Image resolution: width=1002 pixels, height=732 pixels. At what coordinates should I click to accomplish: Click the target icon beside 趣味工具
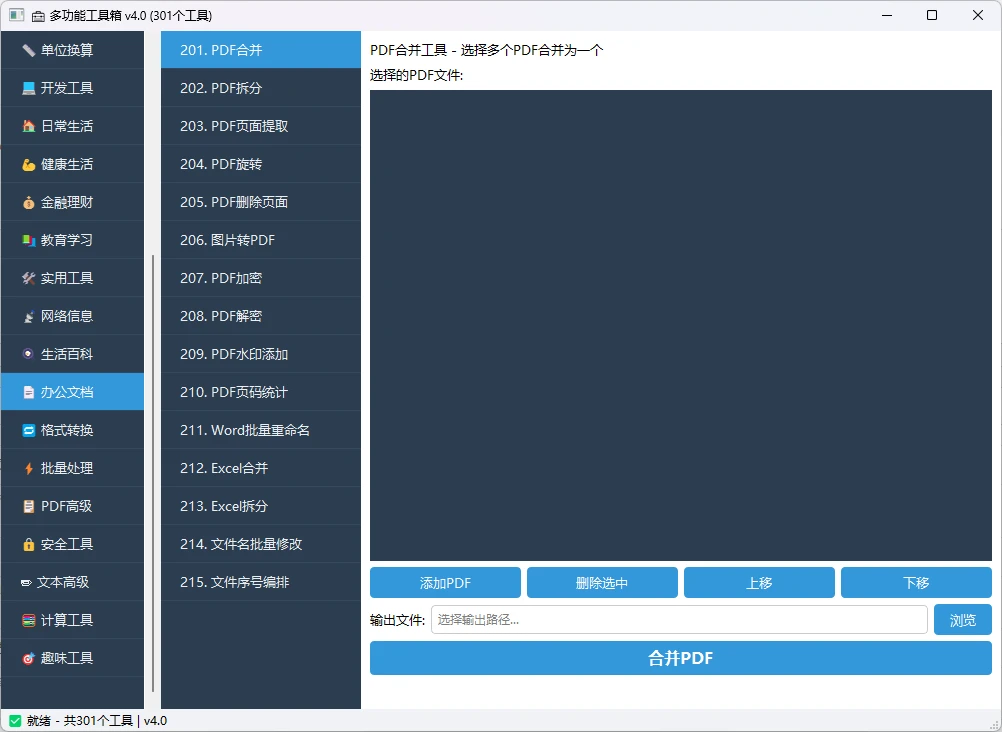(x=28, y=658)
